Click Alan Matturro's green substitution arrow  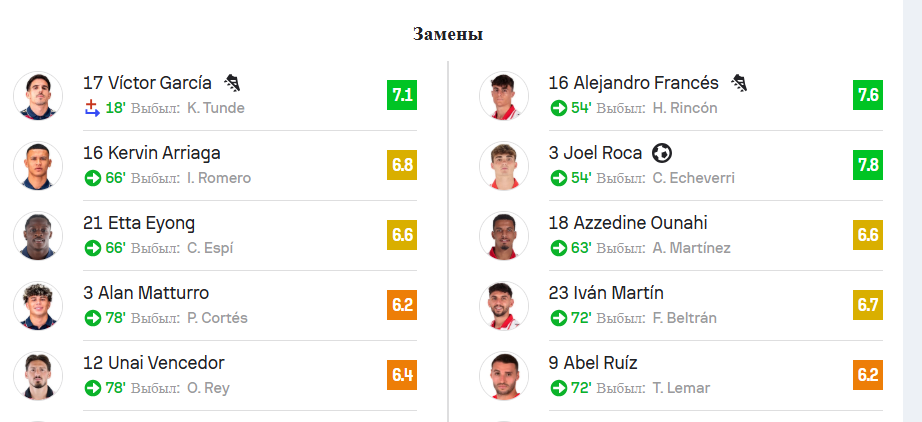(93, 318)
